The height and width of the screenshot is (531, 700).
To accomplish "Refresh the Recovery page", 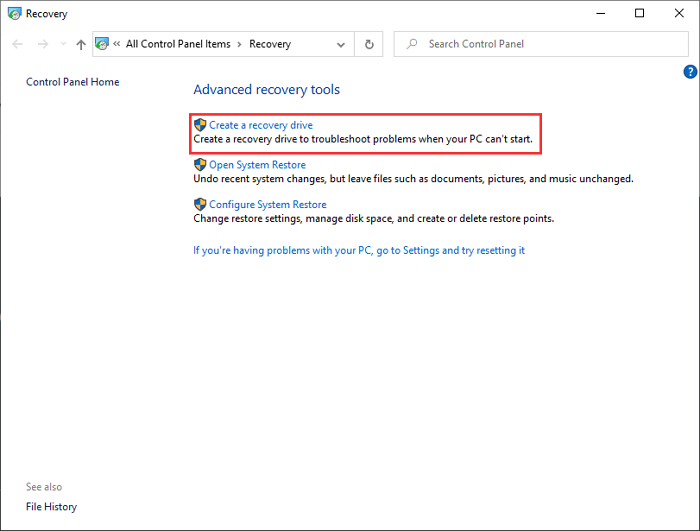I will (369, 44).
